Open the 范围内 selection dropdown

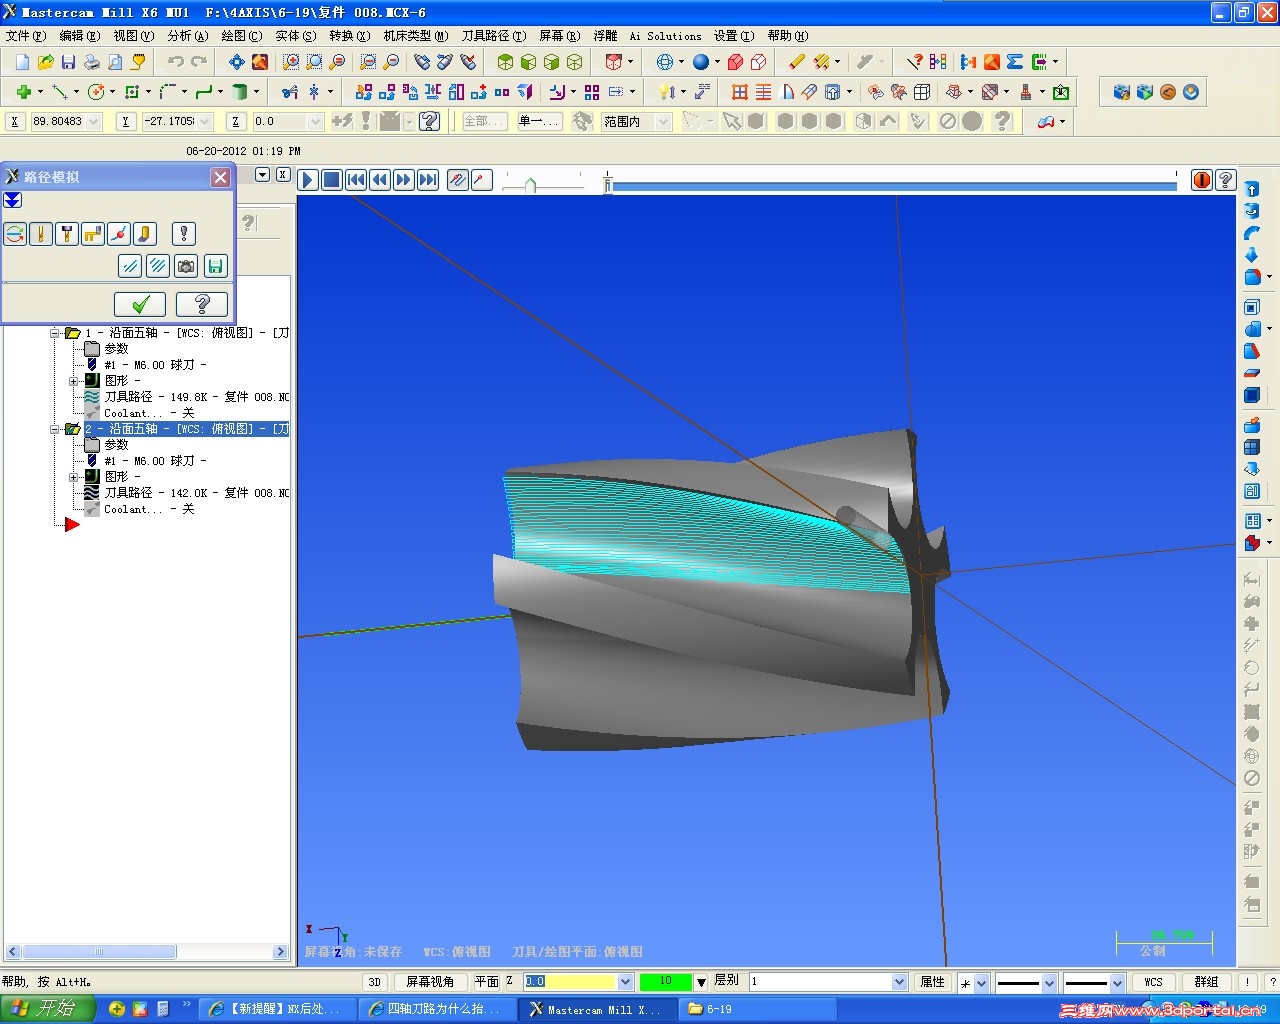pyautogui.click(x=663, y=121)
